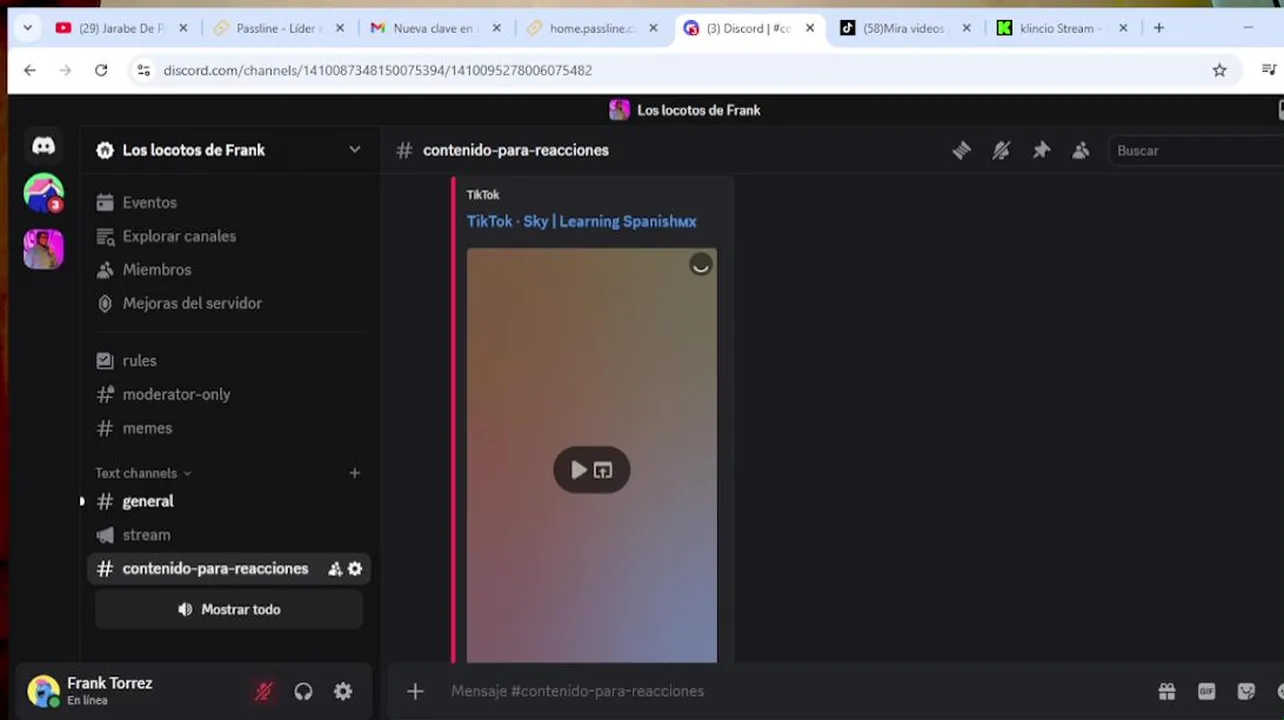Screen dimensions: 1284x720
Task: Play the embedded TikTok video
Action: tap(578, 470)
